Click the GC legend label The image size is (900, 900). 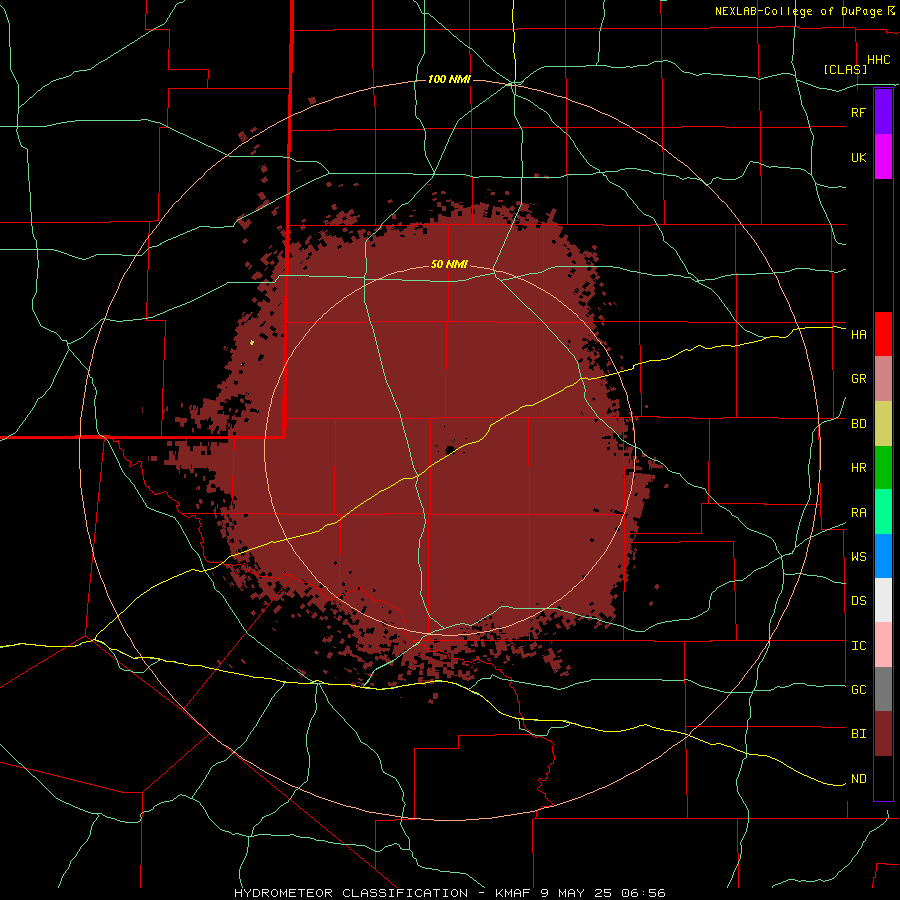[859, 690]
